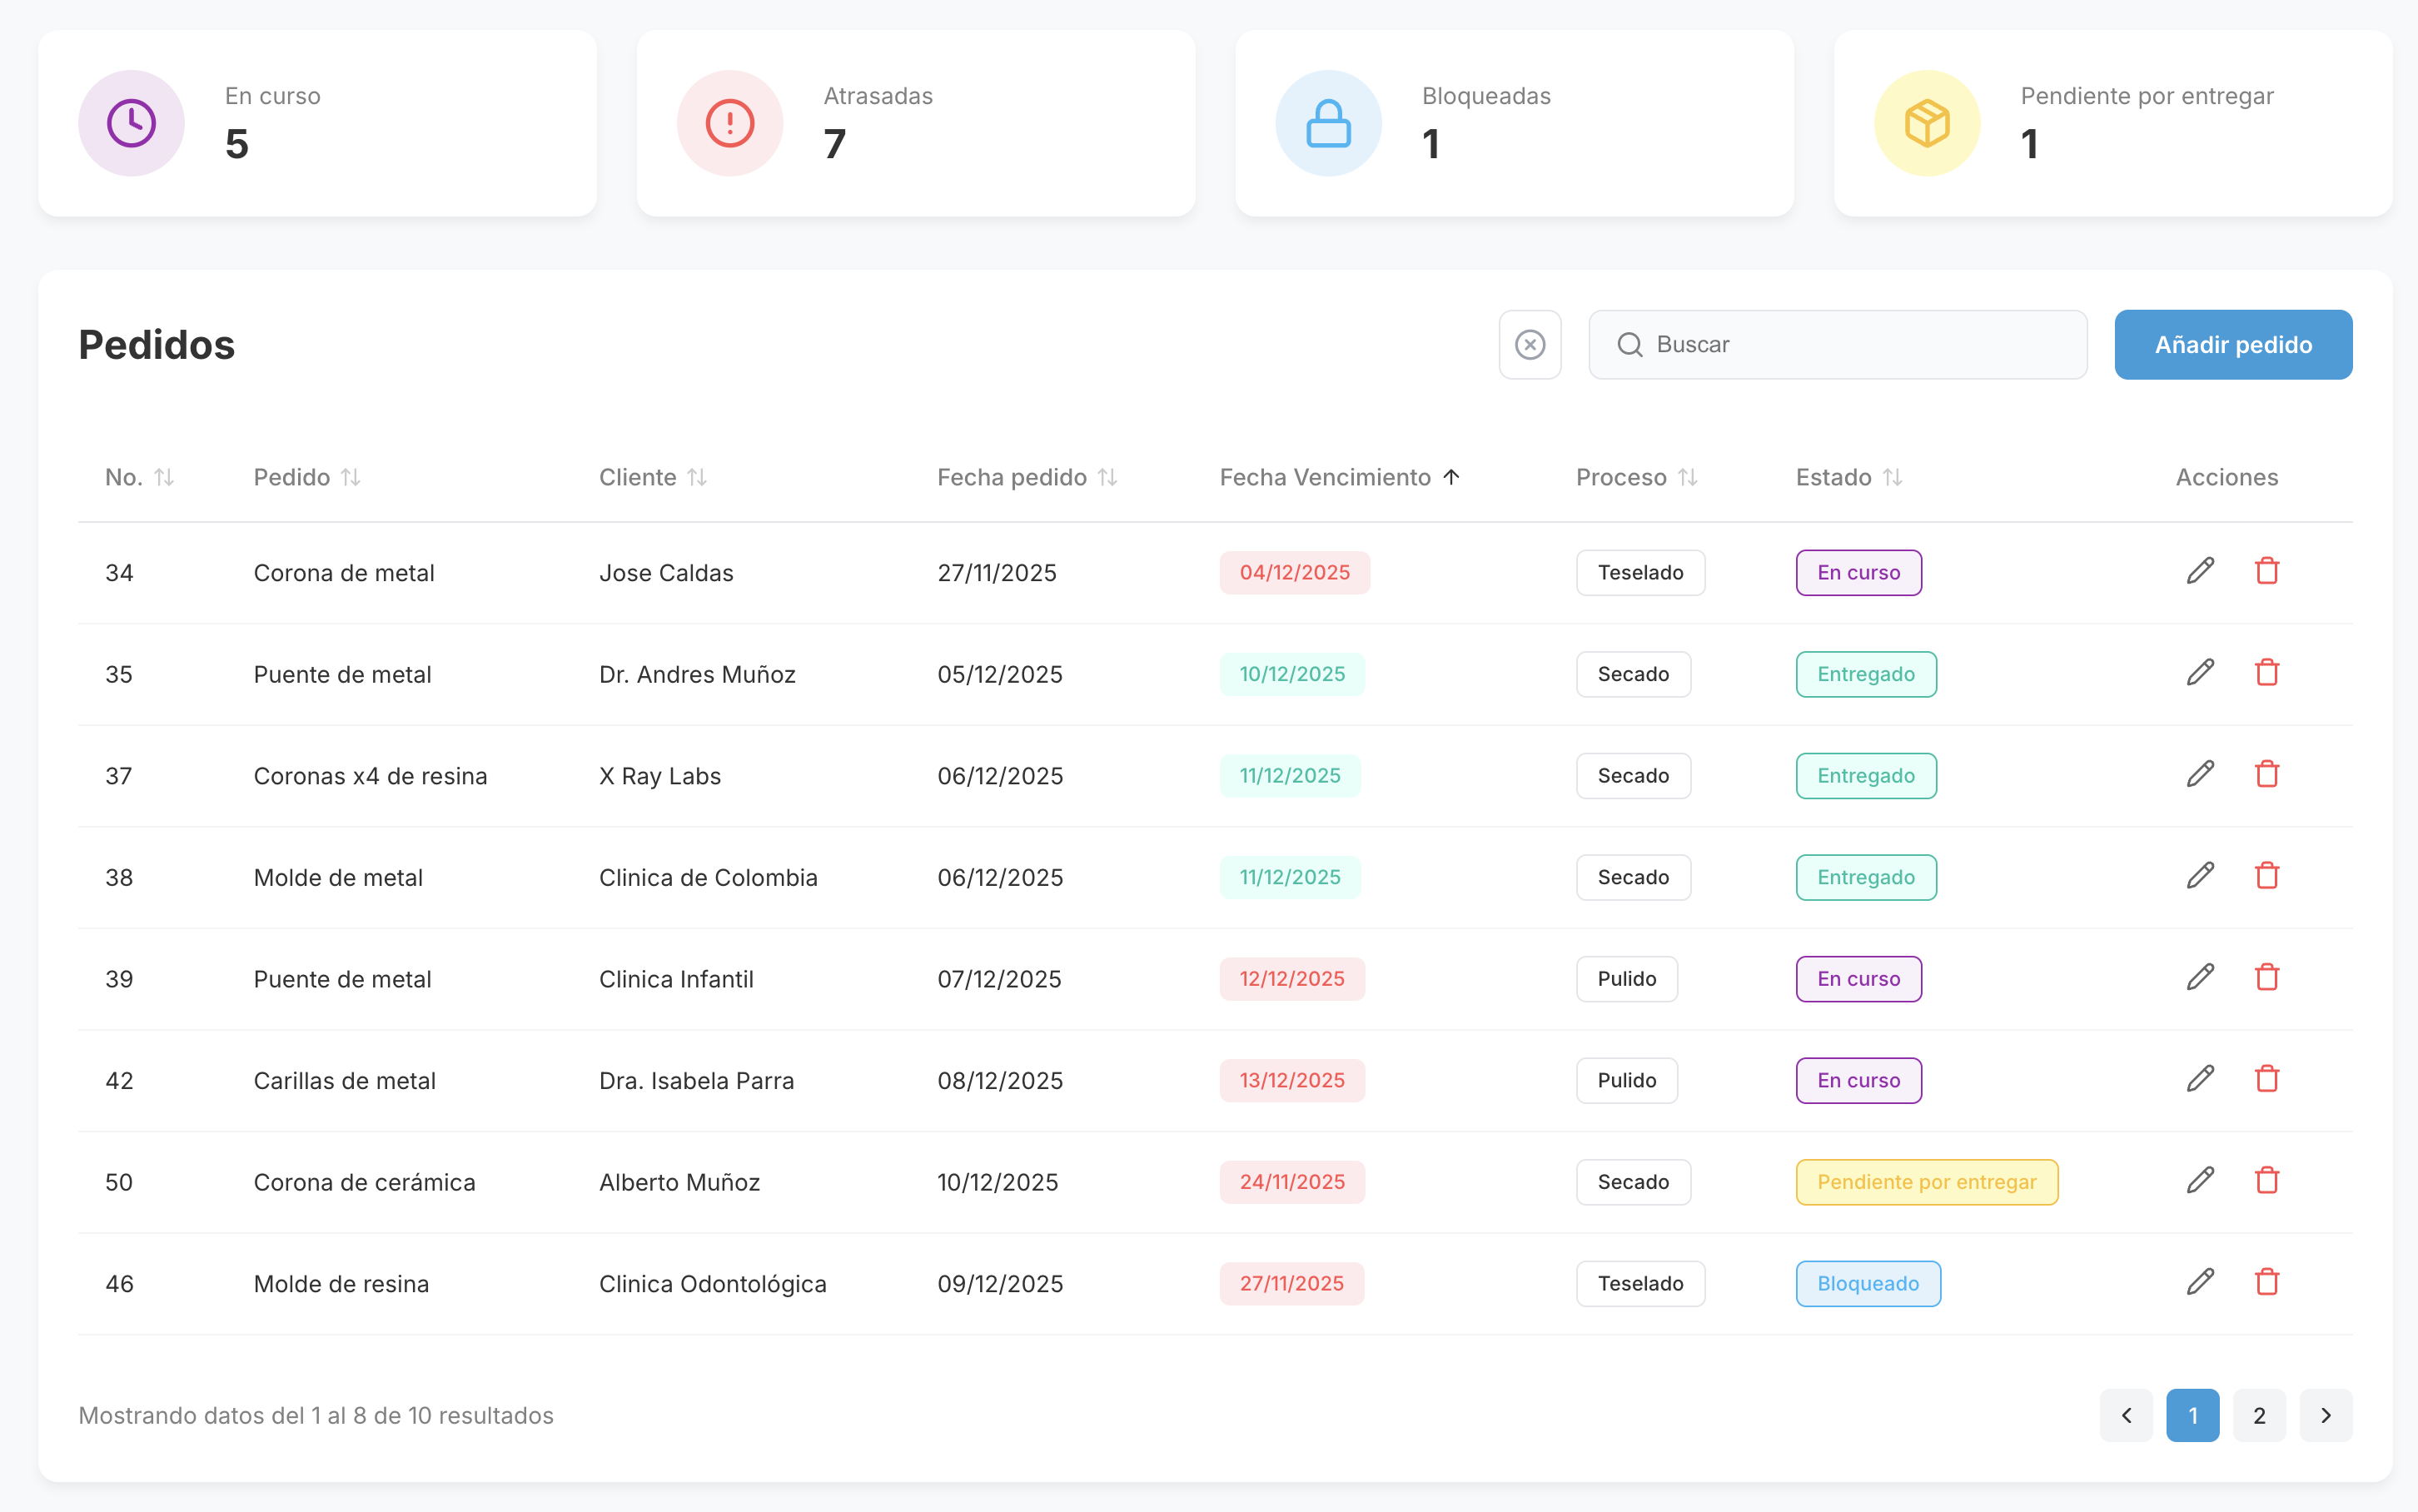Screen dimensions: 2418x1512
Task: Click the next page chevron
Action: pos(2326,1415)
